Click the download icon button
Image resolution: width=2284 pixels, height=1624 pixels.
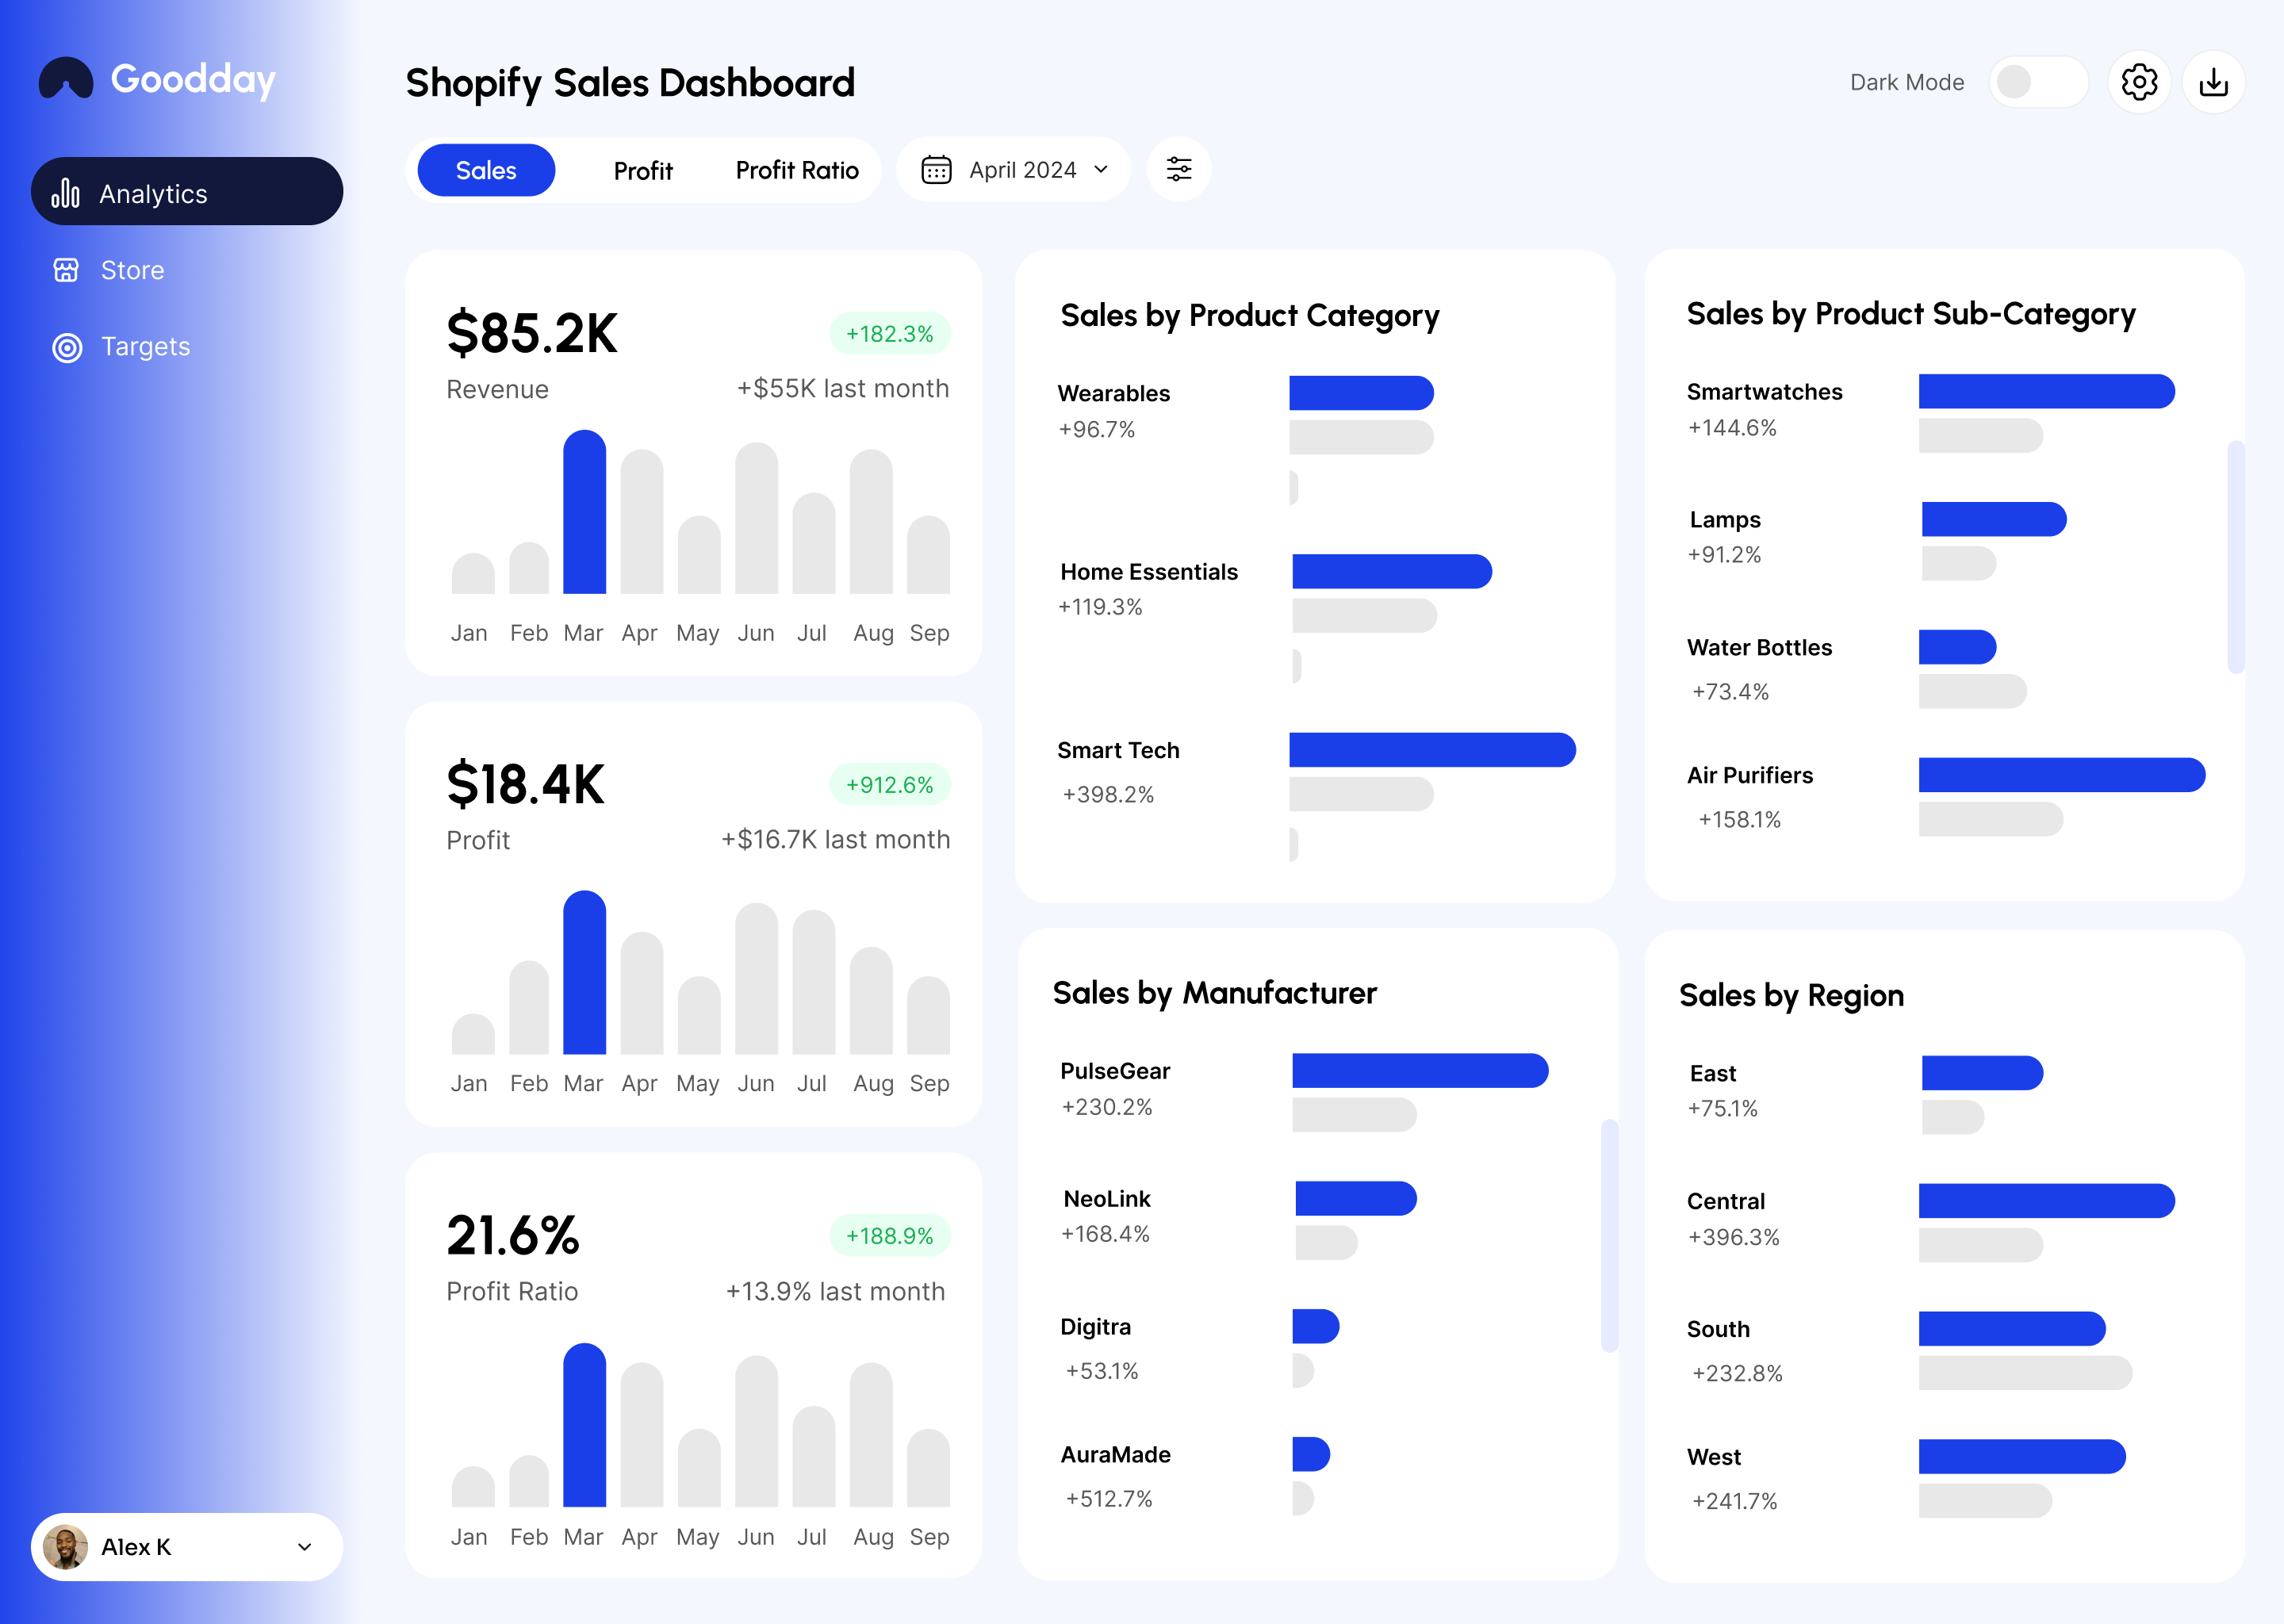pyautogui.click(x=2213, y=82)
